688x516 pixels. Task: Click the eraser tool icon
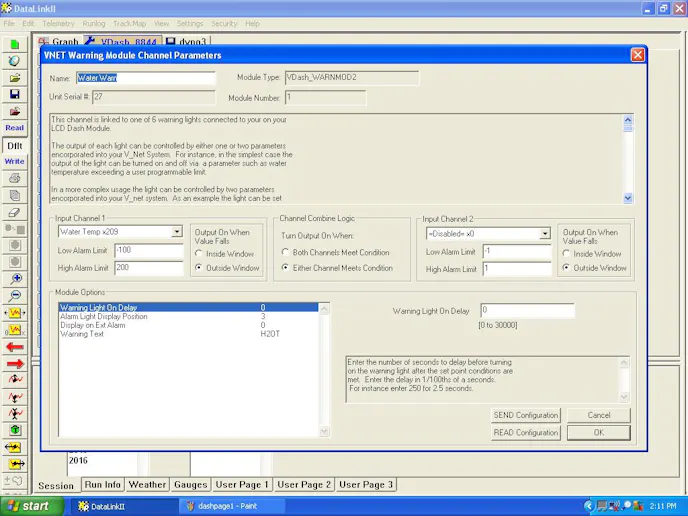coord(15,212)
